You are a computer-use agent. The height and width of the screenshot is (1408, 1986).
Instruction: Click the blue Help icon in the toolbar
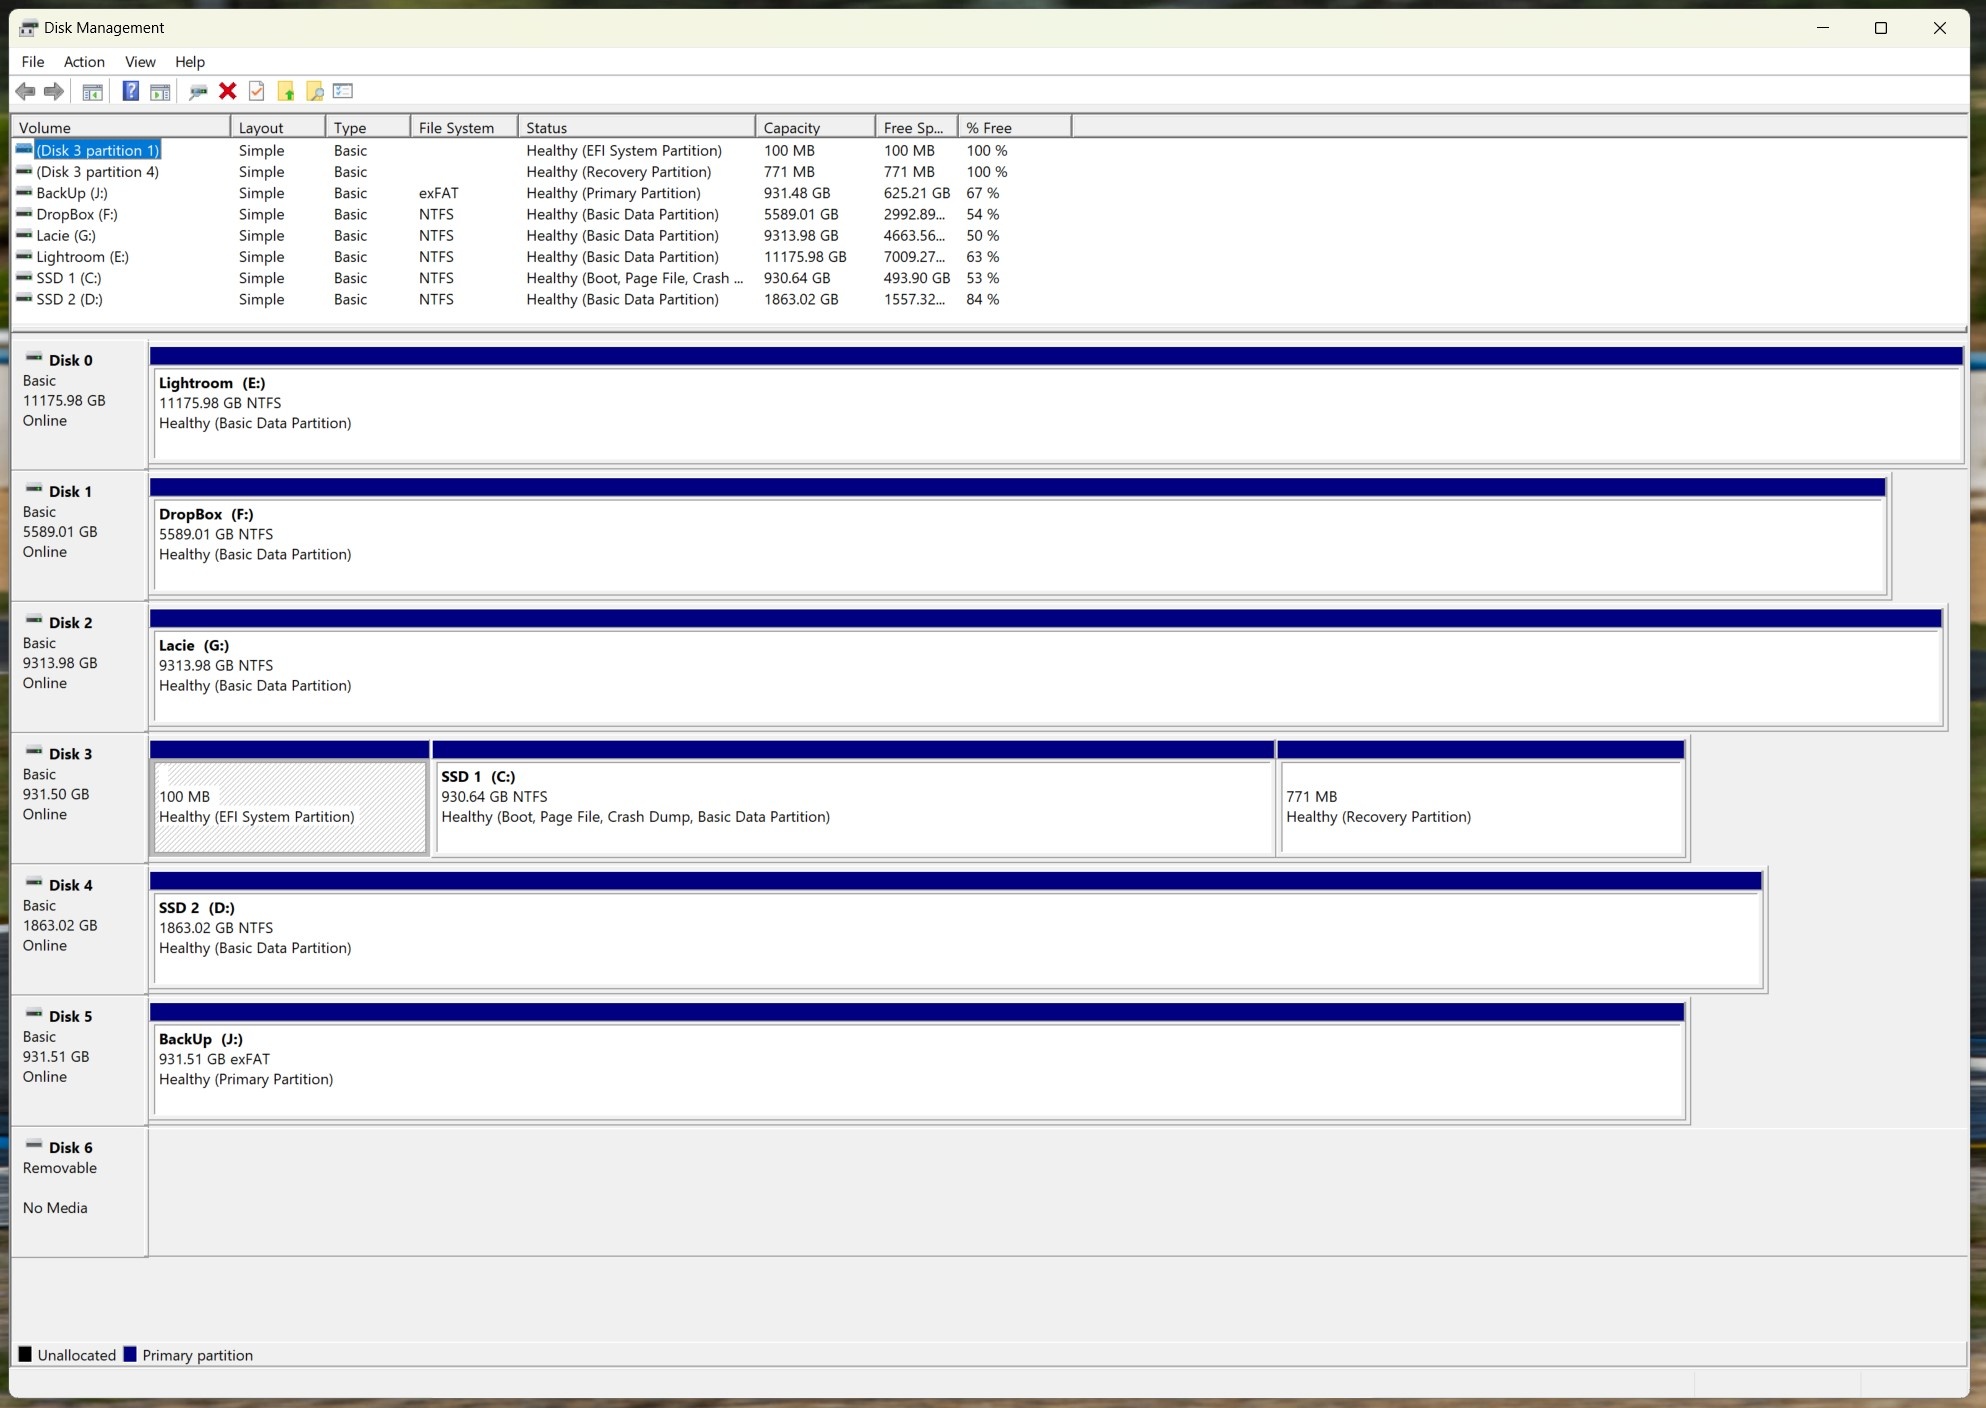click(x=130, y=91)
